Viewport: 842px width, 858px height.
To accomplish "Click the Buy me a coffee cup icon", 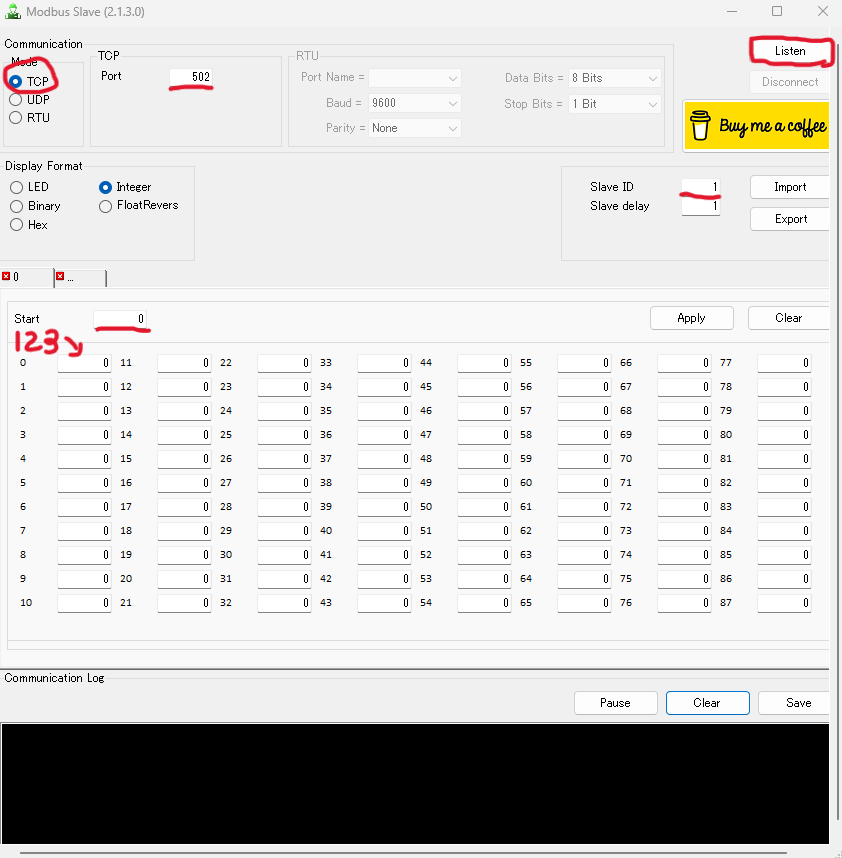I will tap(702, 127).
